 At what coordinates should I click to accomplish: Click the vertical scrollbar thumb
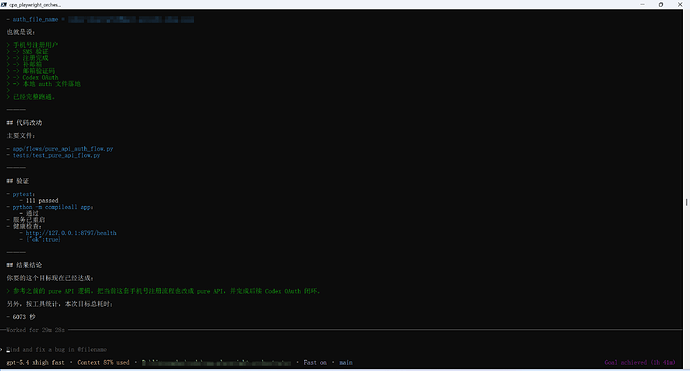[686, 202]
